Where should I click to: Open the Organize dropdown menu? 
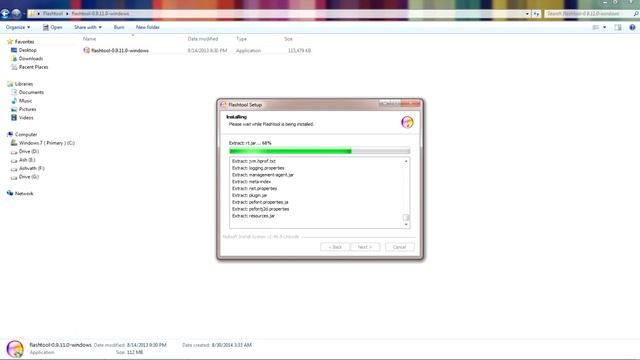pyautogui.click(x=18, y=27)
